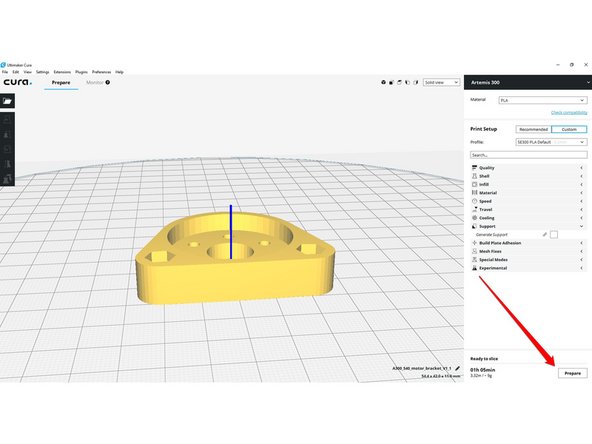Click the Special Modes category icon

point(475,260)
